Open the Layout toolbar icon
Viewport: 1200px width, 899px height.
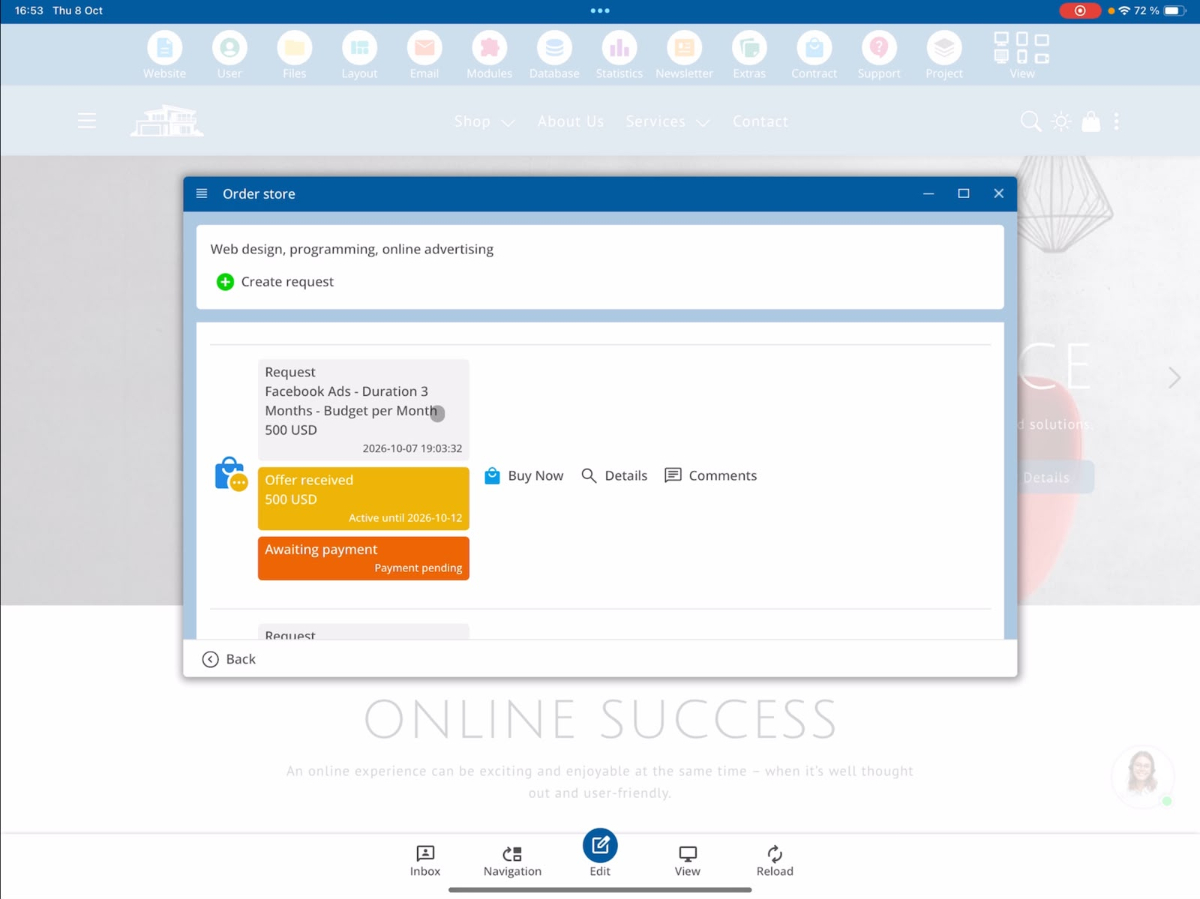pos(359,48)
